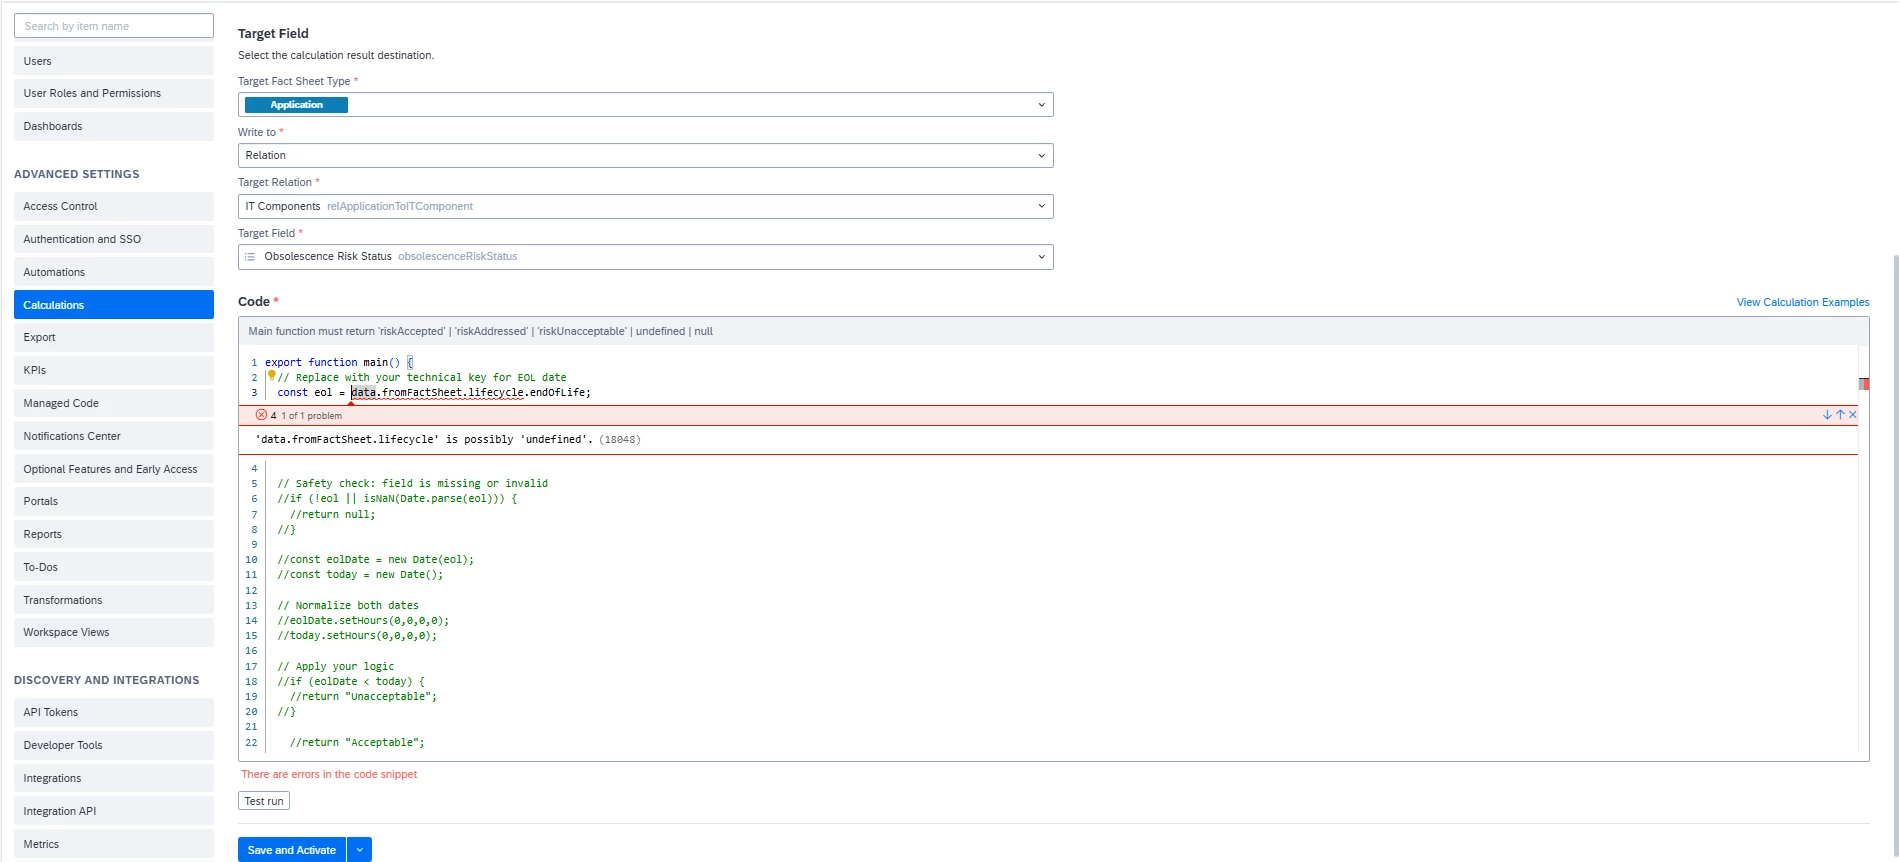Close the problem panel with the X icon
Image resolution: width=1899 pixels, height=862 pixels.
point(1853,415)
